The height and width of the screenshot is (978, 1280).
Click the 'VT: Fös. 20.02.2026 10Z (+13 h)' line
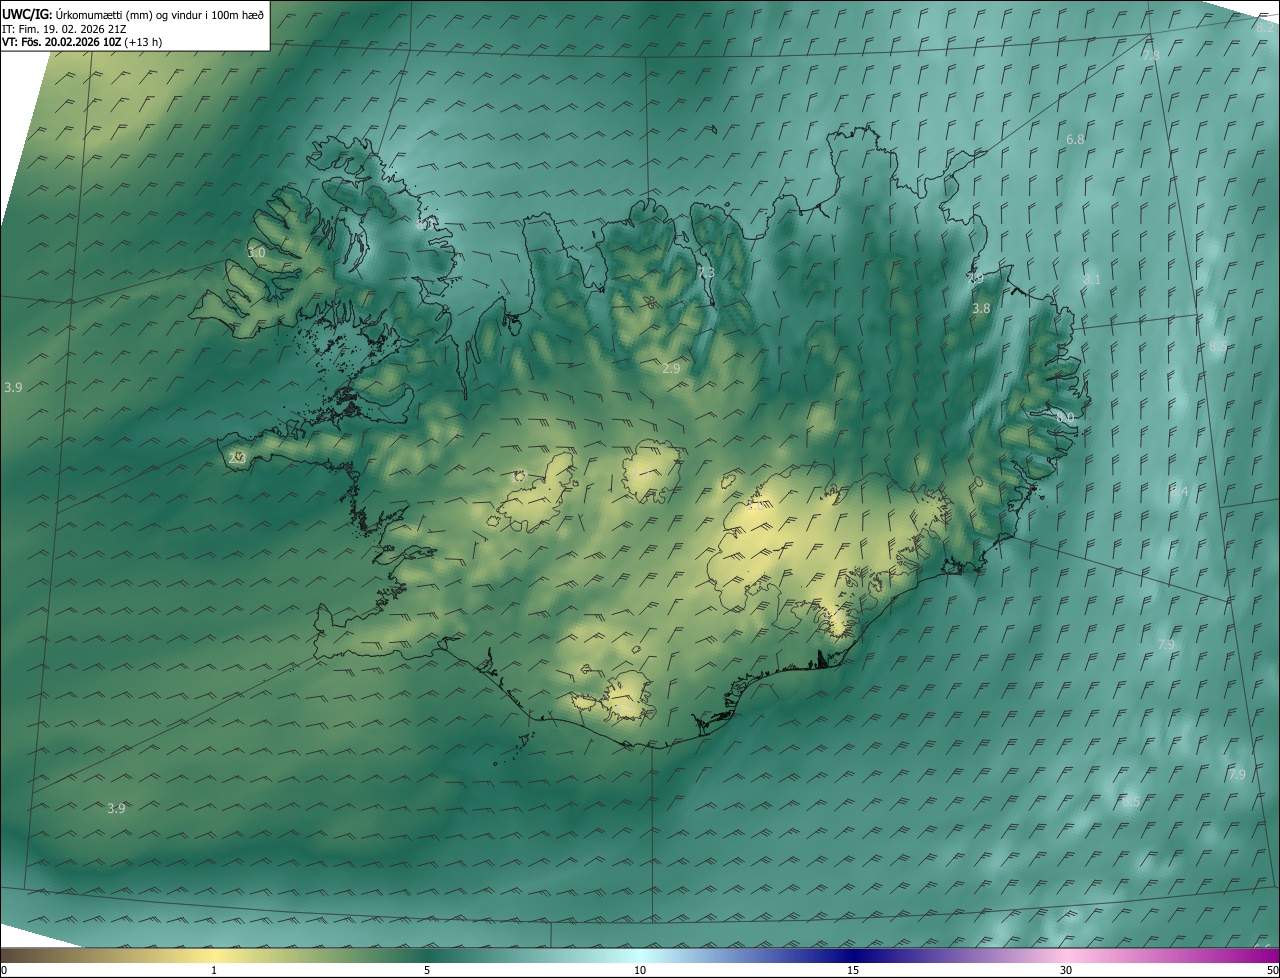tap(82, 42)
